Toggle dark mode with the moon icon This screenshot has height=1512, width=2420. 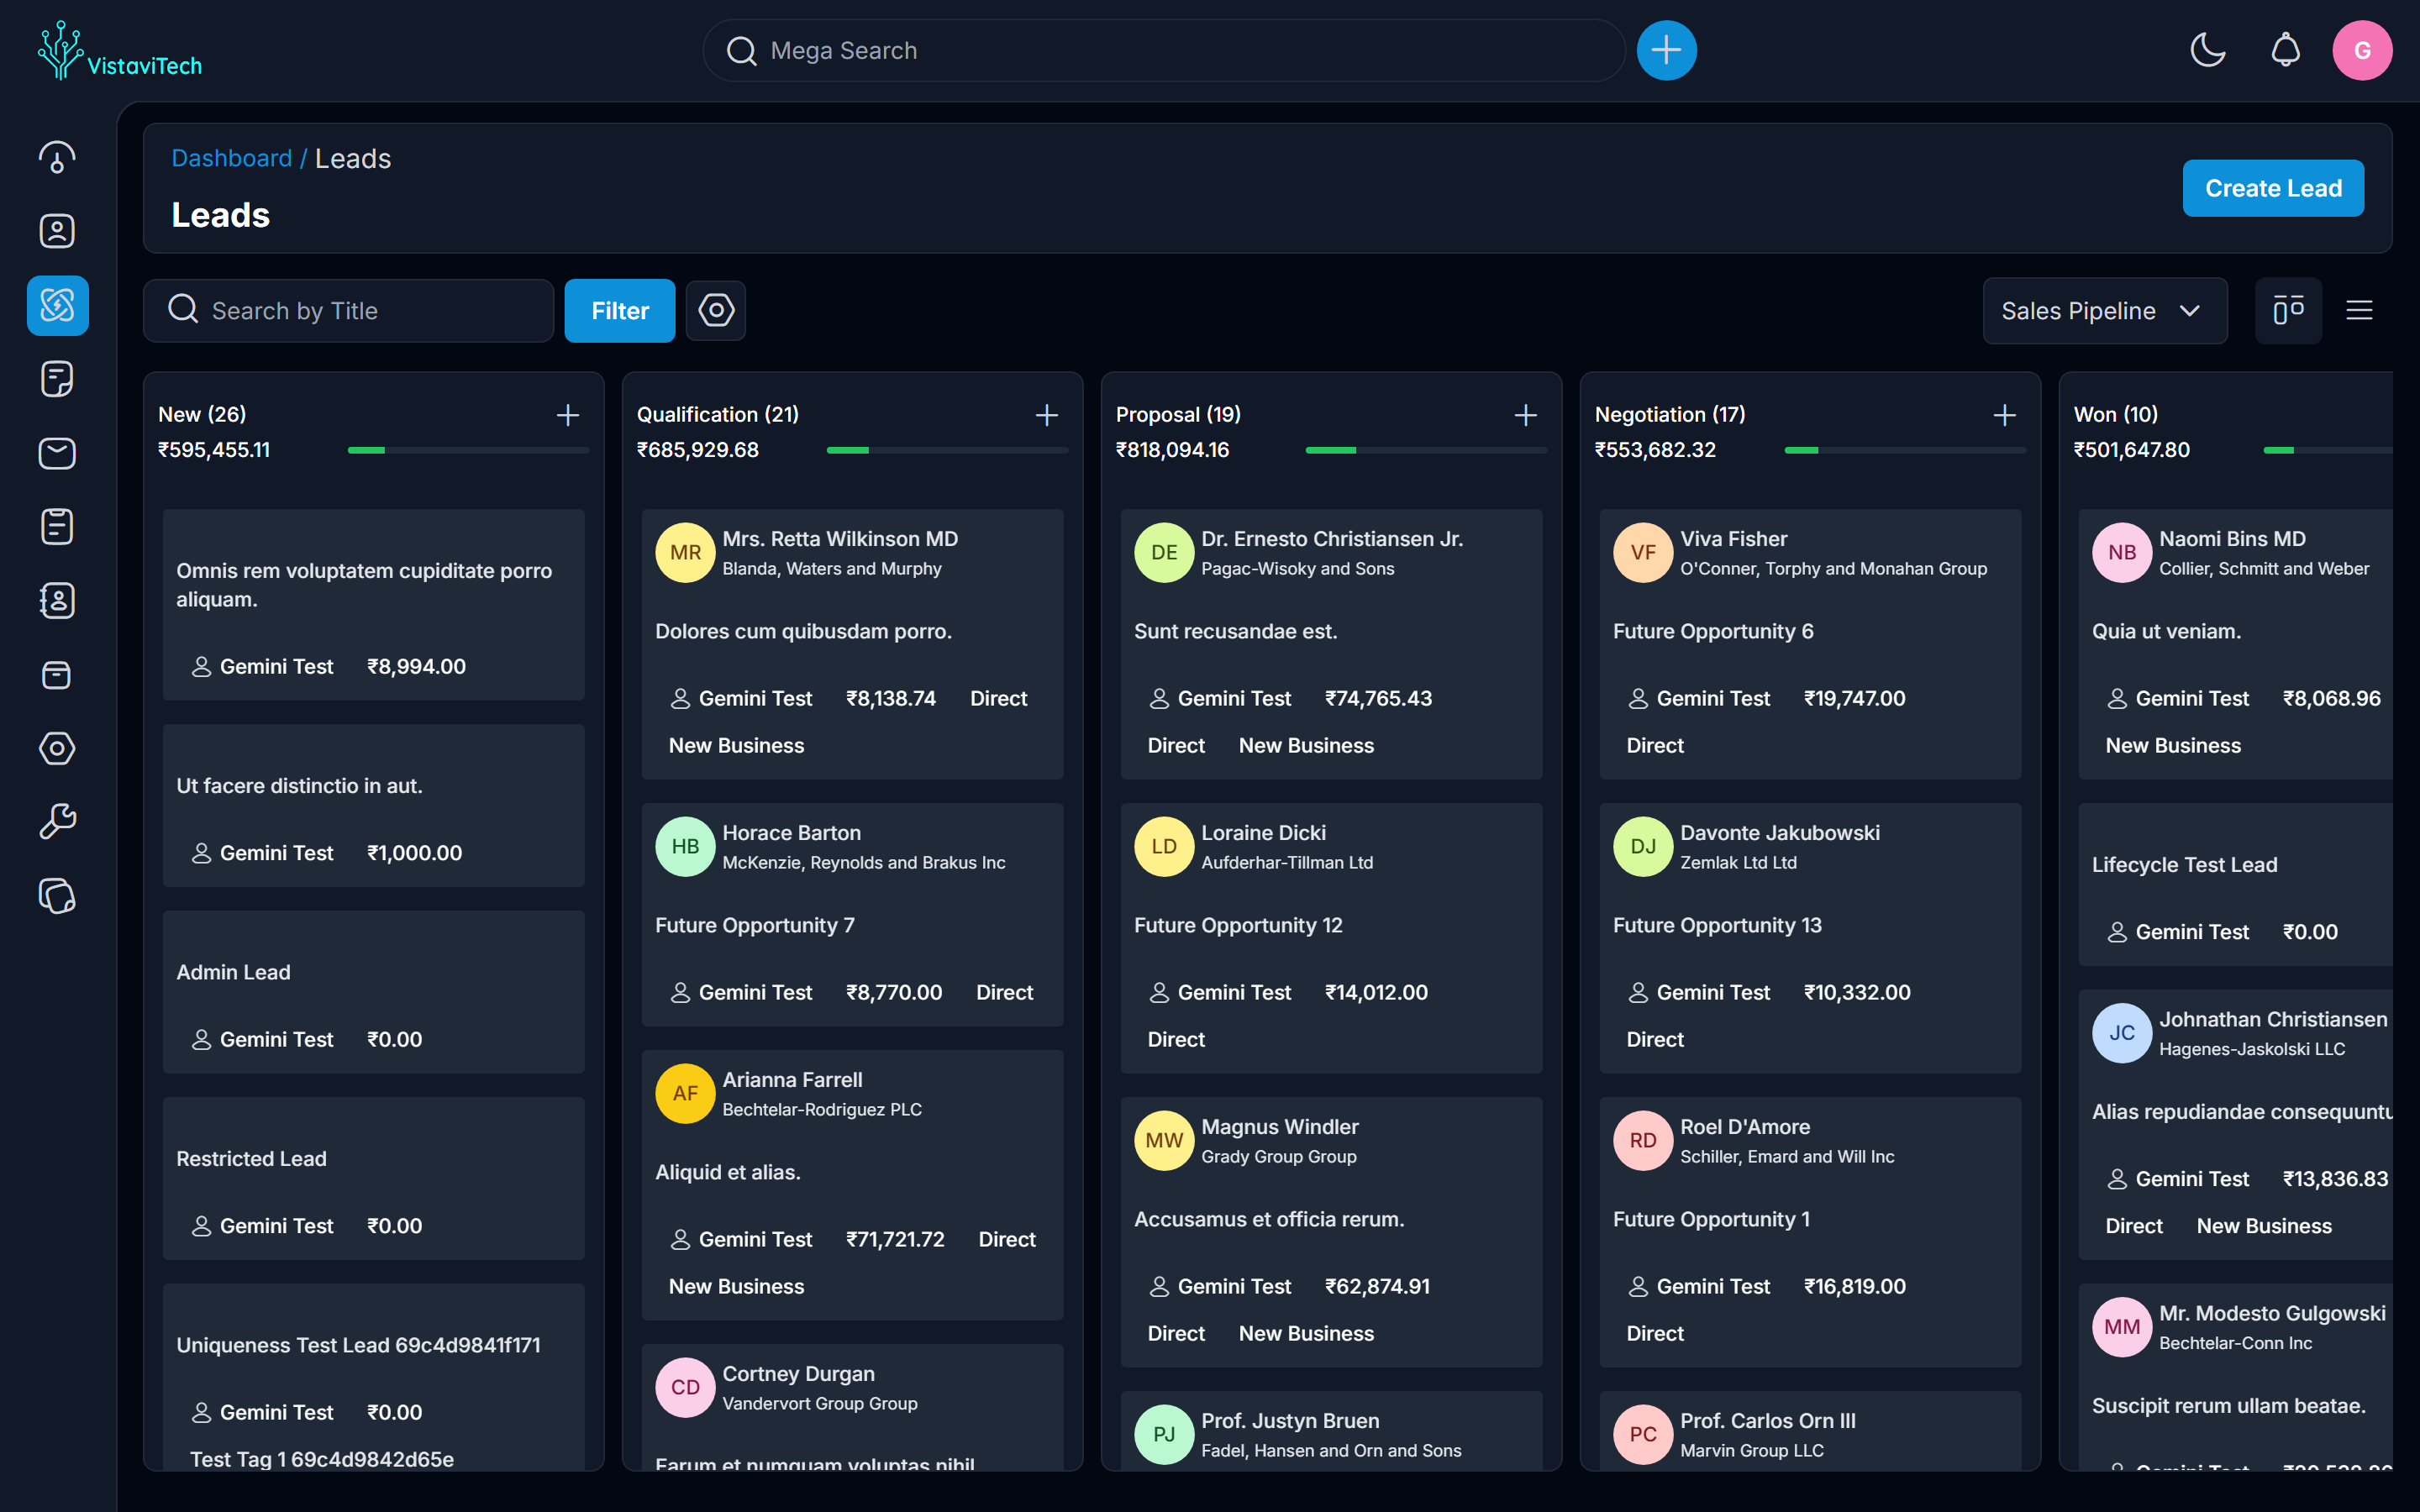point(2208,50)
